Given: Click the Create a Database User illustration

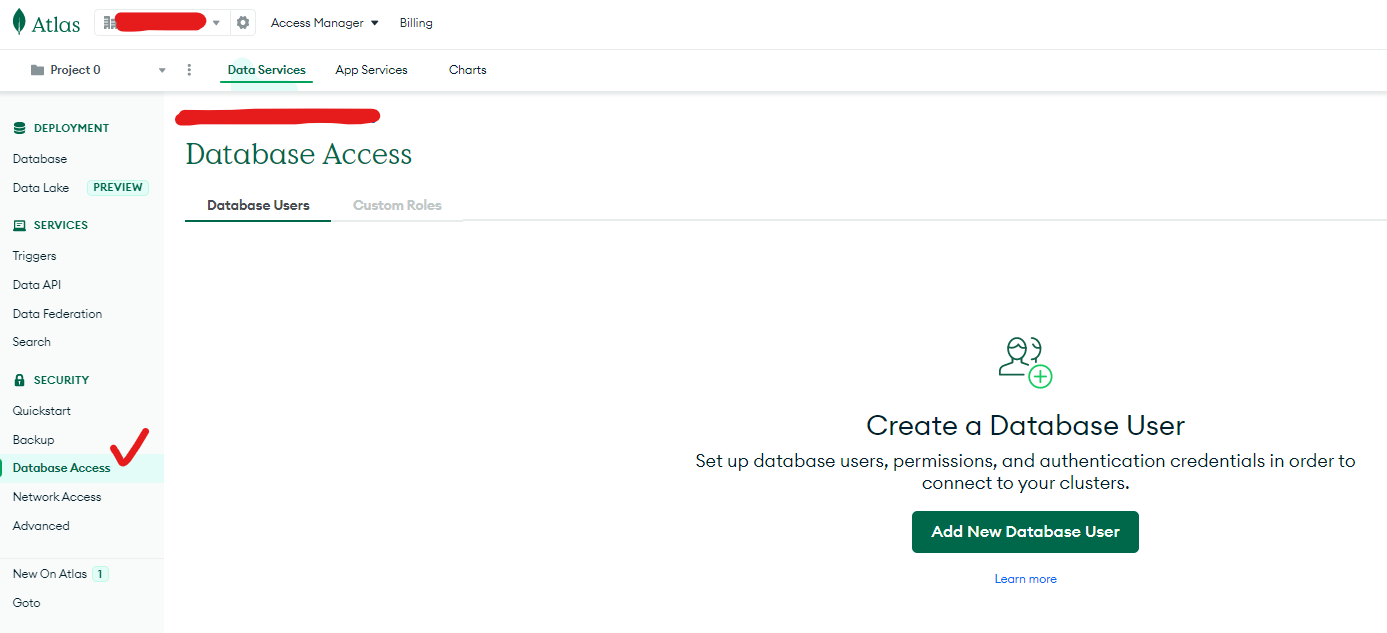Looking at the screenshot, I should pyautogui.click(x=1025, y=362).
